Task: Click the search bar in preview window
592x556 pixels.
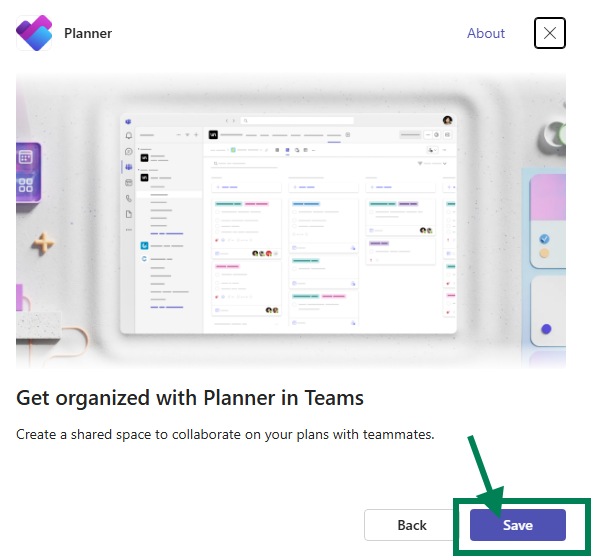Action: tap(298, 120)
